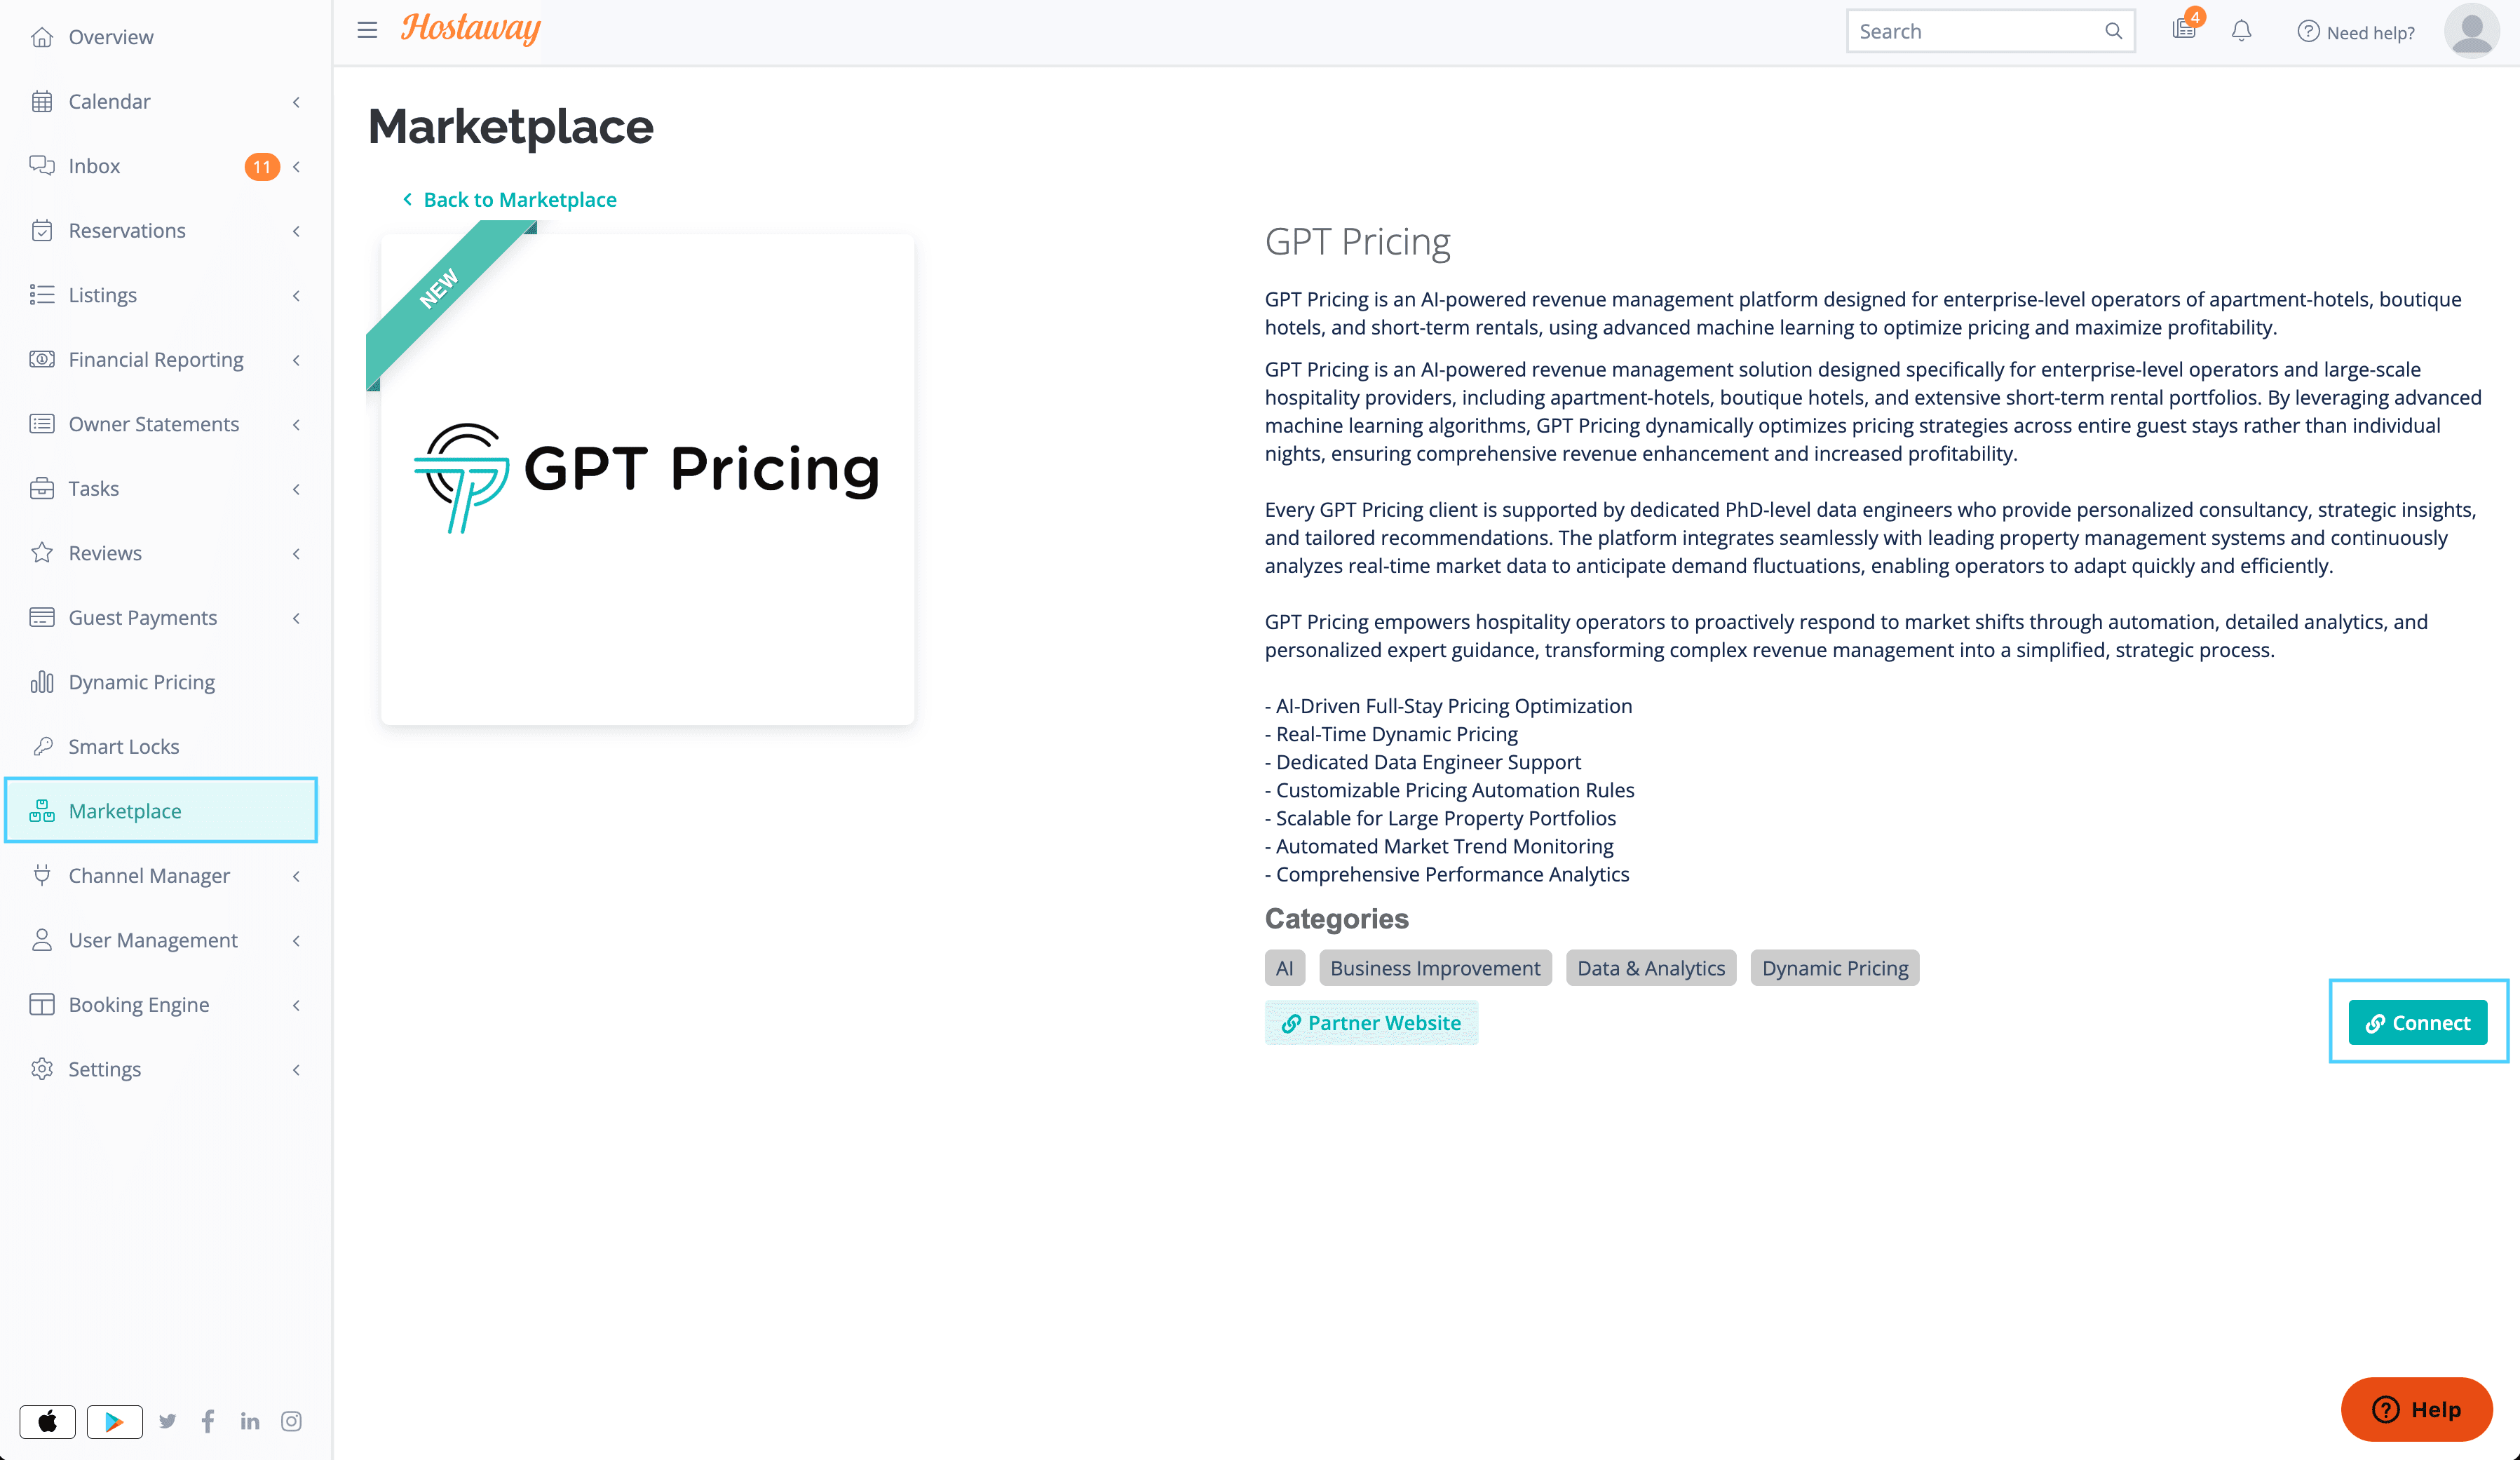The height and width of the screenshot is (1460, 2520).
Task: Select the Financial Reporting menu item
Action: click(x=155, y=359)
